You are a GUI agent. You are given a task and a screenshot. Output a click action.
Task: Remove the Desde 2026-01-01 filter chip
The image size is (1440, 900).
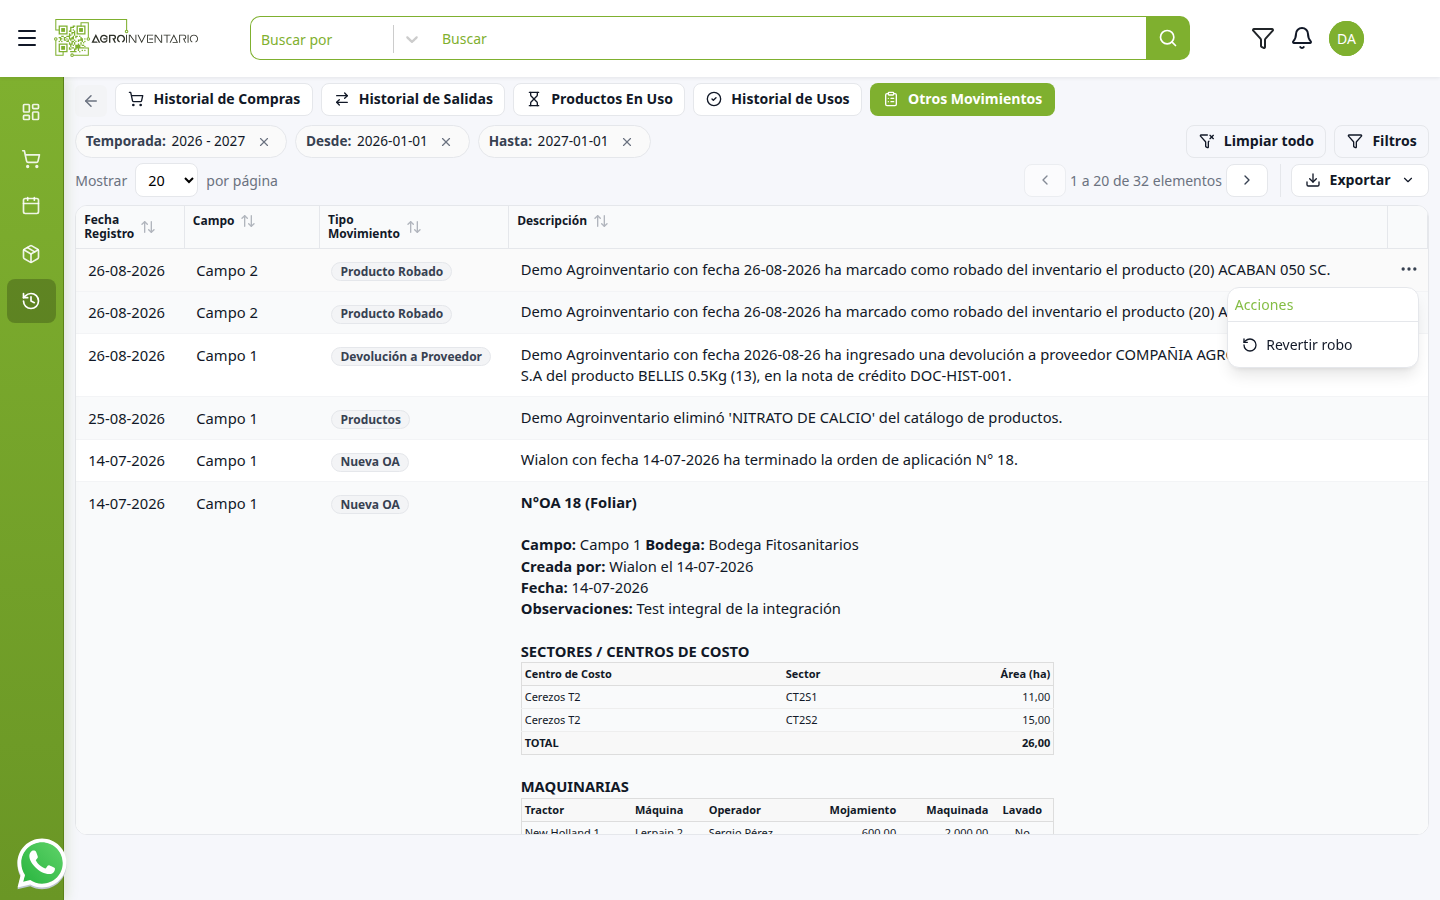coord(446,142)
